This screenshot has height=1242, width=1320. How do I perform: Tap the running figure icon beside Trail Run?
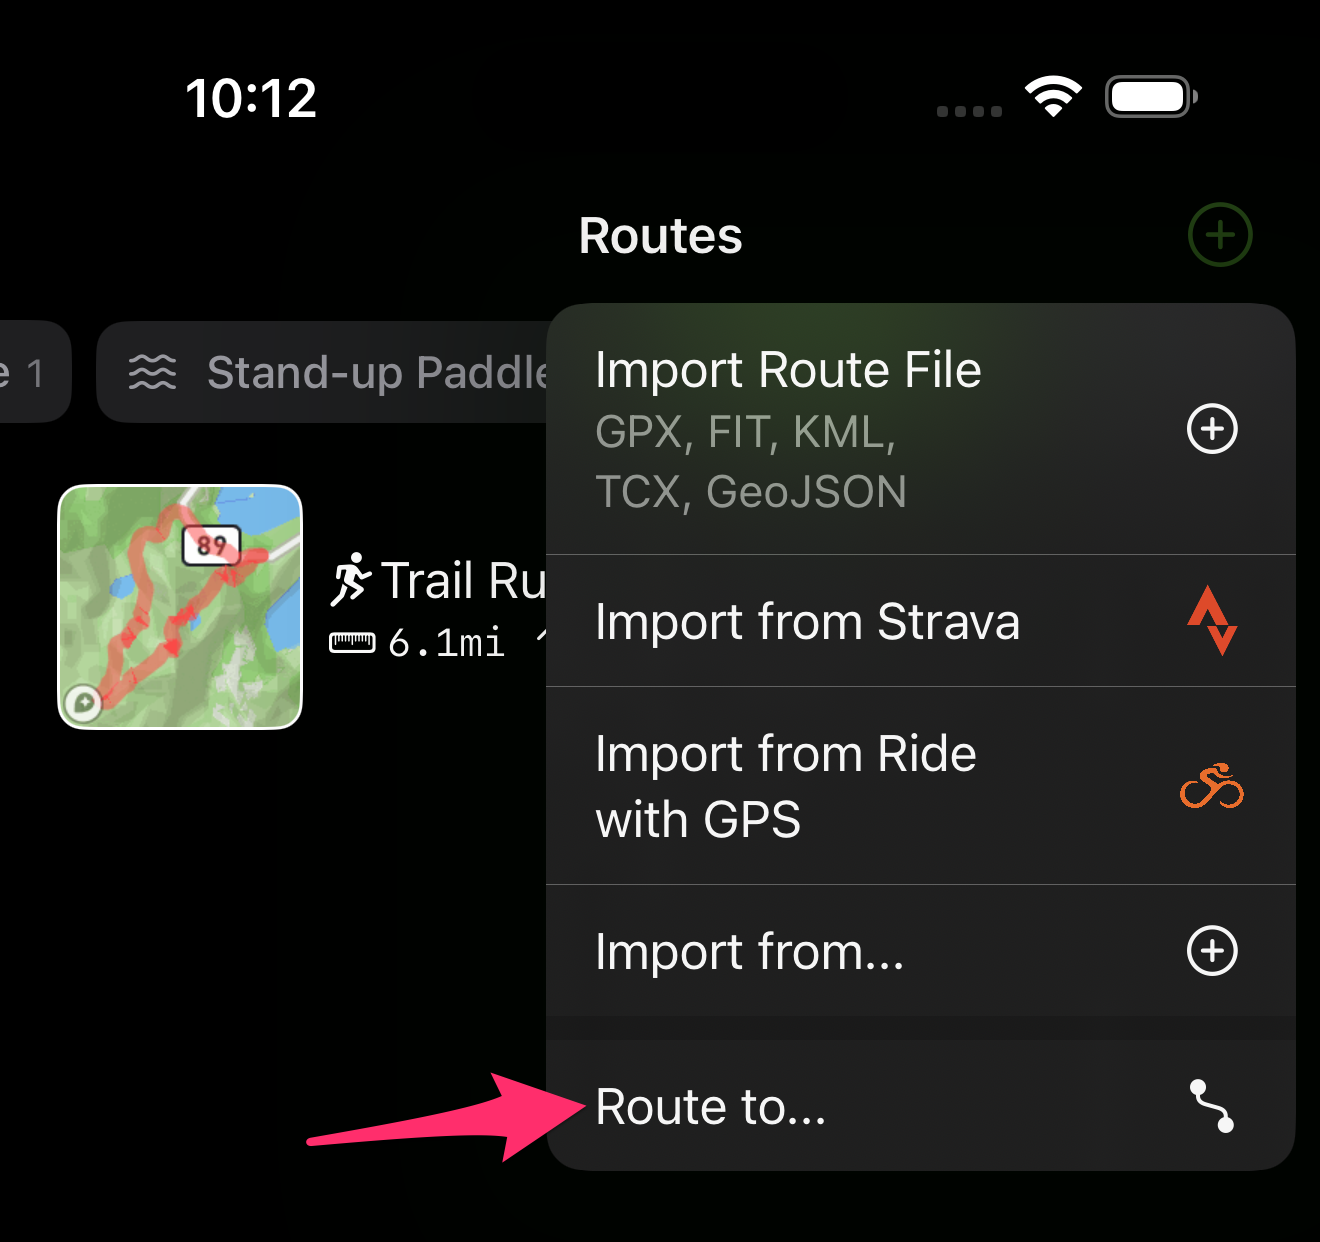click(x=350, y=580)
